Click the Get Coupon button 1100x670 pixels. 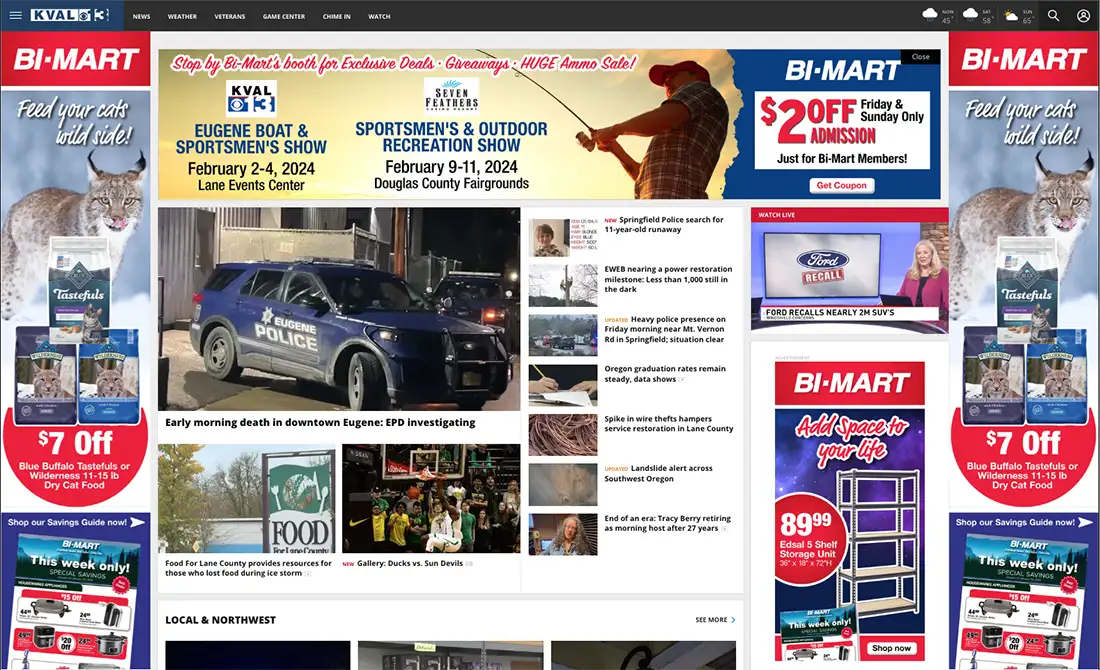pos(841,185)
